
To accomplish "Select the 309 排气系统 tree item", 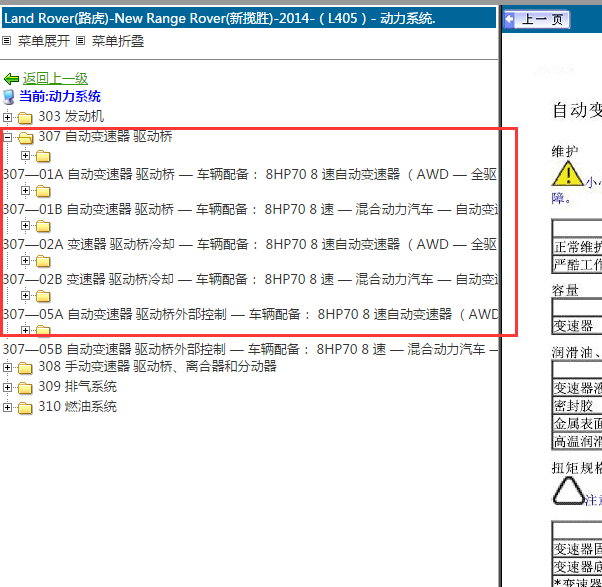I will 78,387.
